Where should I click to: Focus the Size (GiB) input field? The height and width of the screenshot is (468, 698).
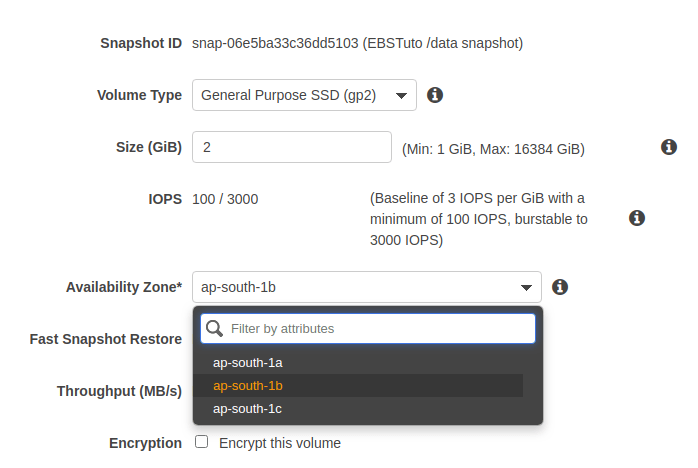click(291, 147)
